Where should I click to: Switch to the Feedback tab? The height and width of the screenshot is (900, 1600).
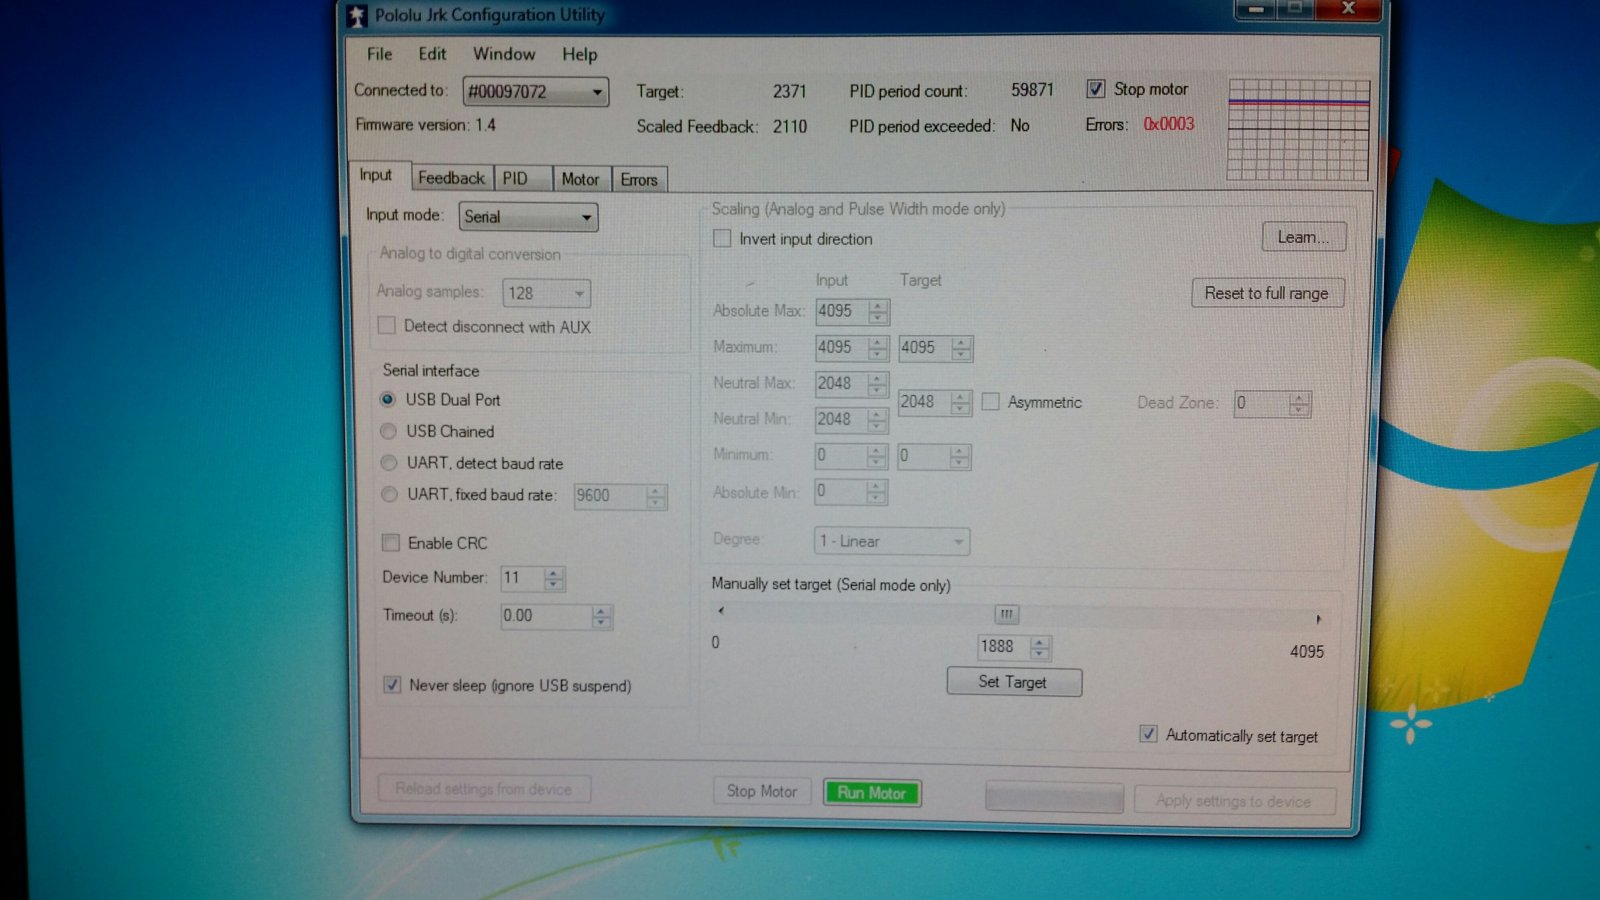point(451,178)
